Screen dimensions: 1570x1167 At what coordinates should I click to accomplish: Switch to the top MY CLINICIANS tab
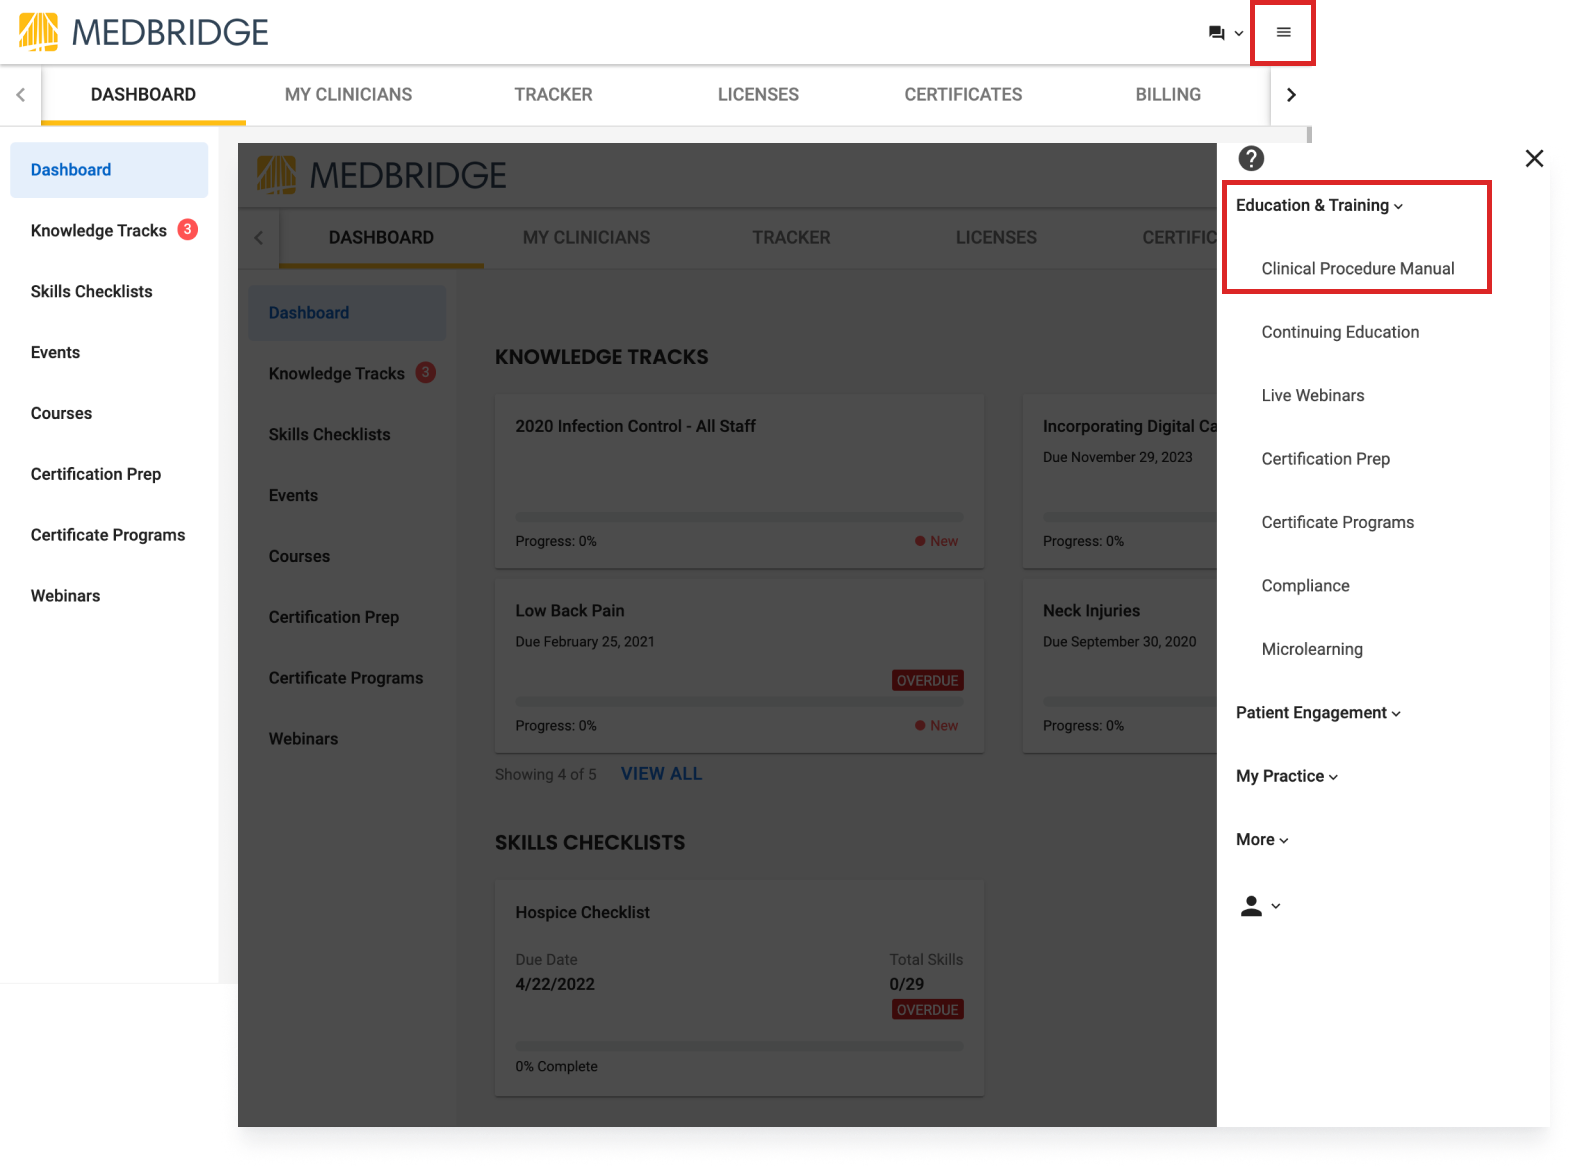348,95
